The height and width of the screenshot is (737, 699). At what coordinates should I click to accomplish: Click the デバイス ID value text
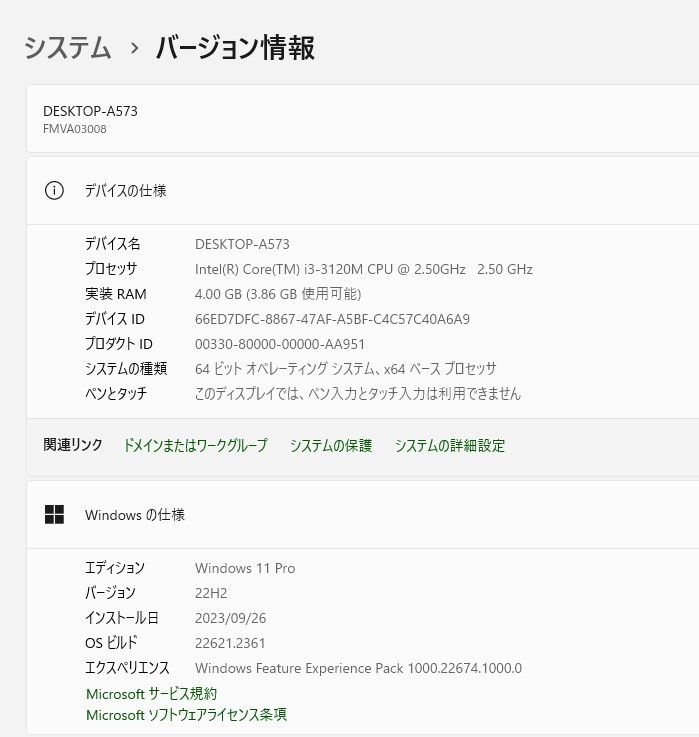pos(332,319)
